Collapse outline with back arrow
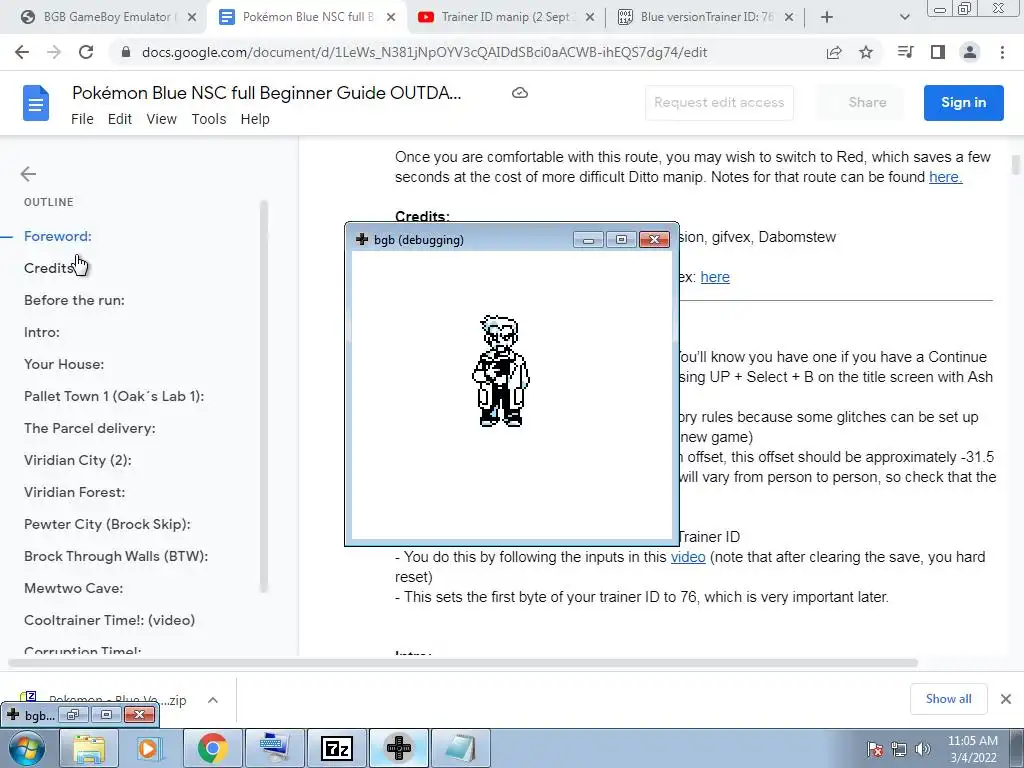Viewport: 1024px width, 768px height. tap(28, 174)
